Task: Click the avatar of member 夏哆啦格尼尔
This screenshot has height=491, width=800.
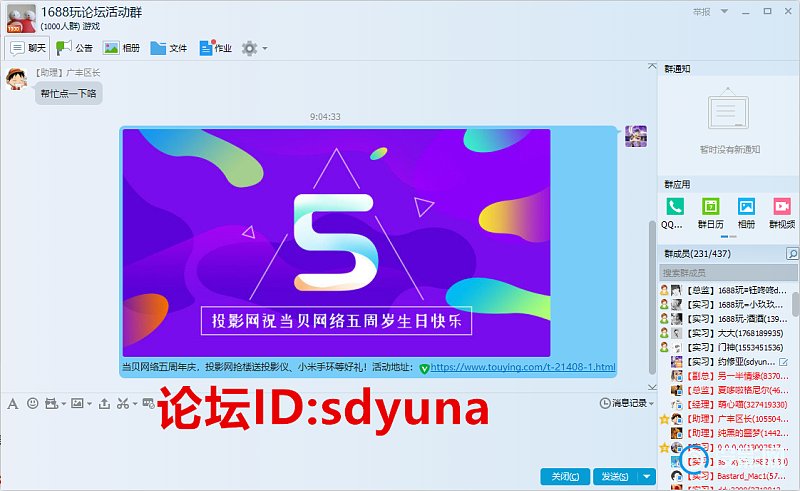Action: tap(677, 390)
